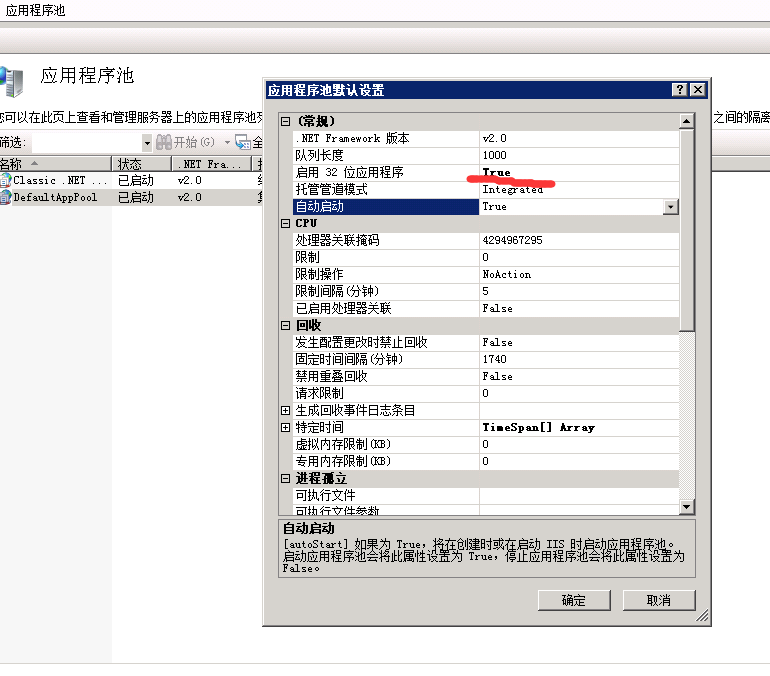Select the 启用 32 位应用程序 True value
The height and width of the screenshot is (676, 770).
[496, 173]
